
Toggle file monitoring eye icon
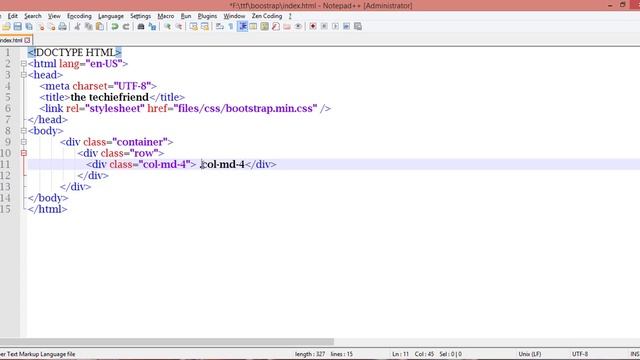298,27
